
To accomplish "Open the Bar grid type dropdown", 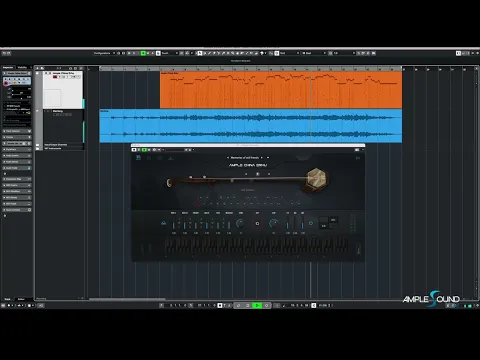I will [x=314, y=53].
